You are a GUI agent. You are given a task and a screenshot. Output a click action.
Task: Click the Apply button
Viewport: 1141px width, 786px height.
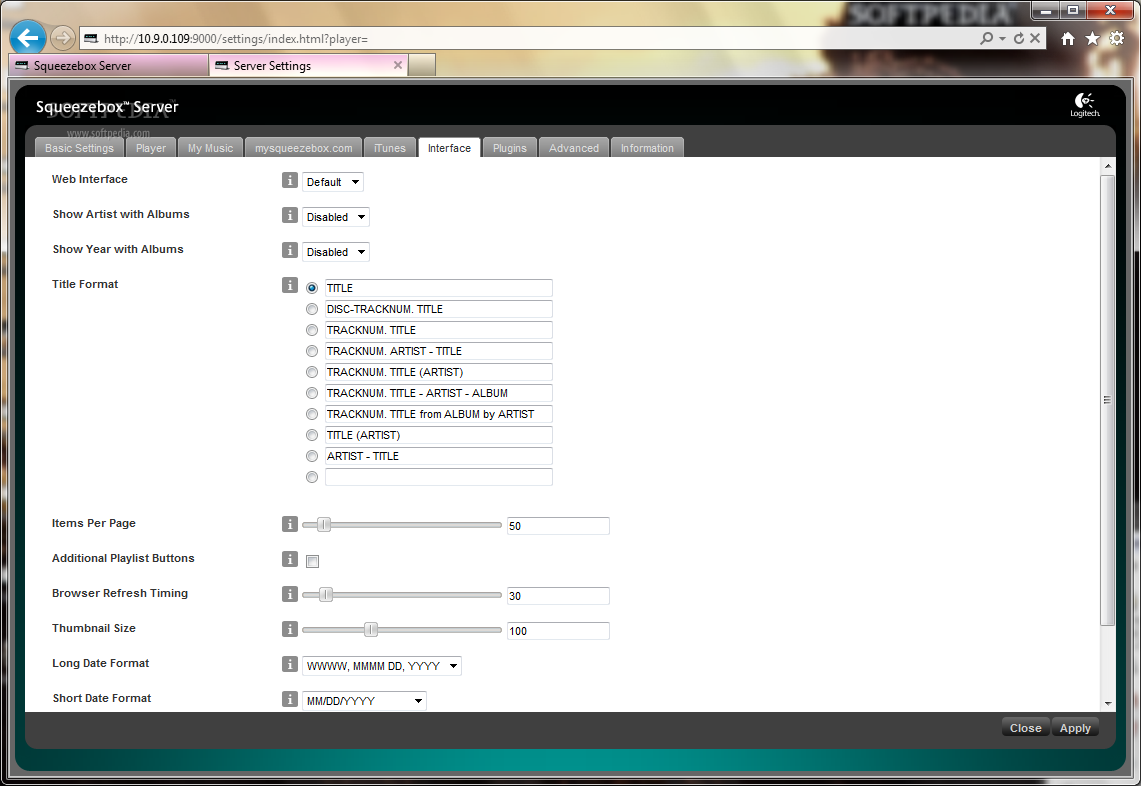1075,728
